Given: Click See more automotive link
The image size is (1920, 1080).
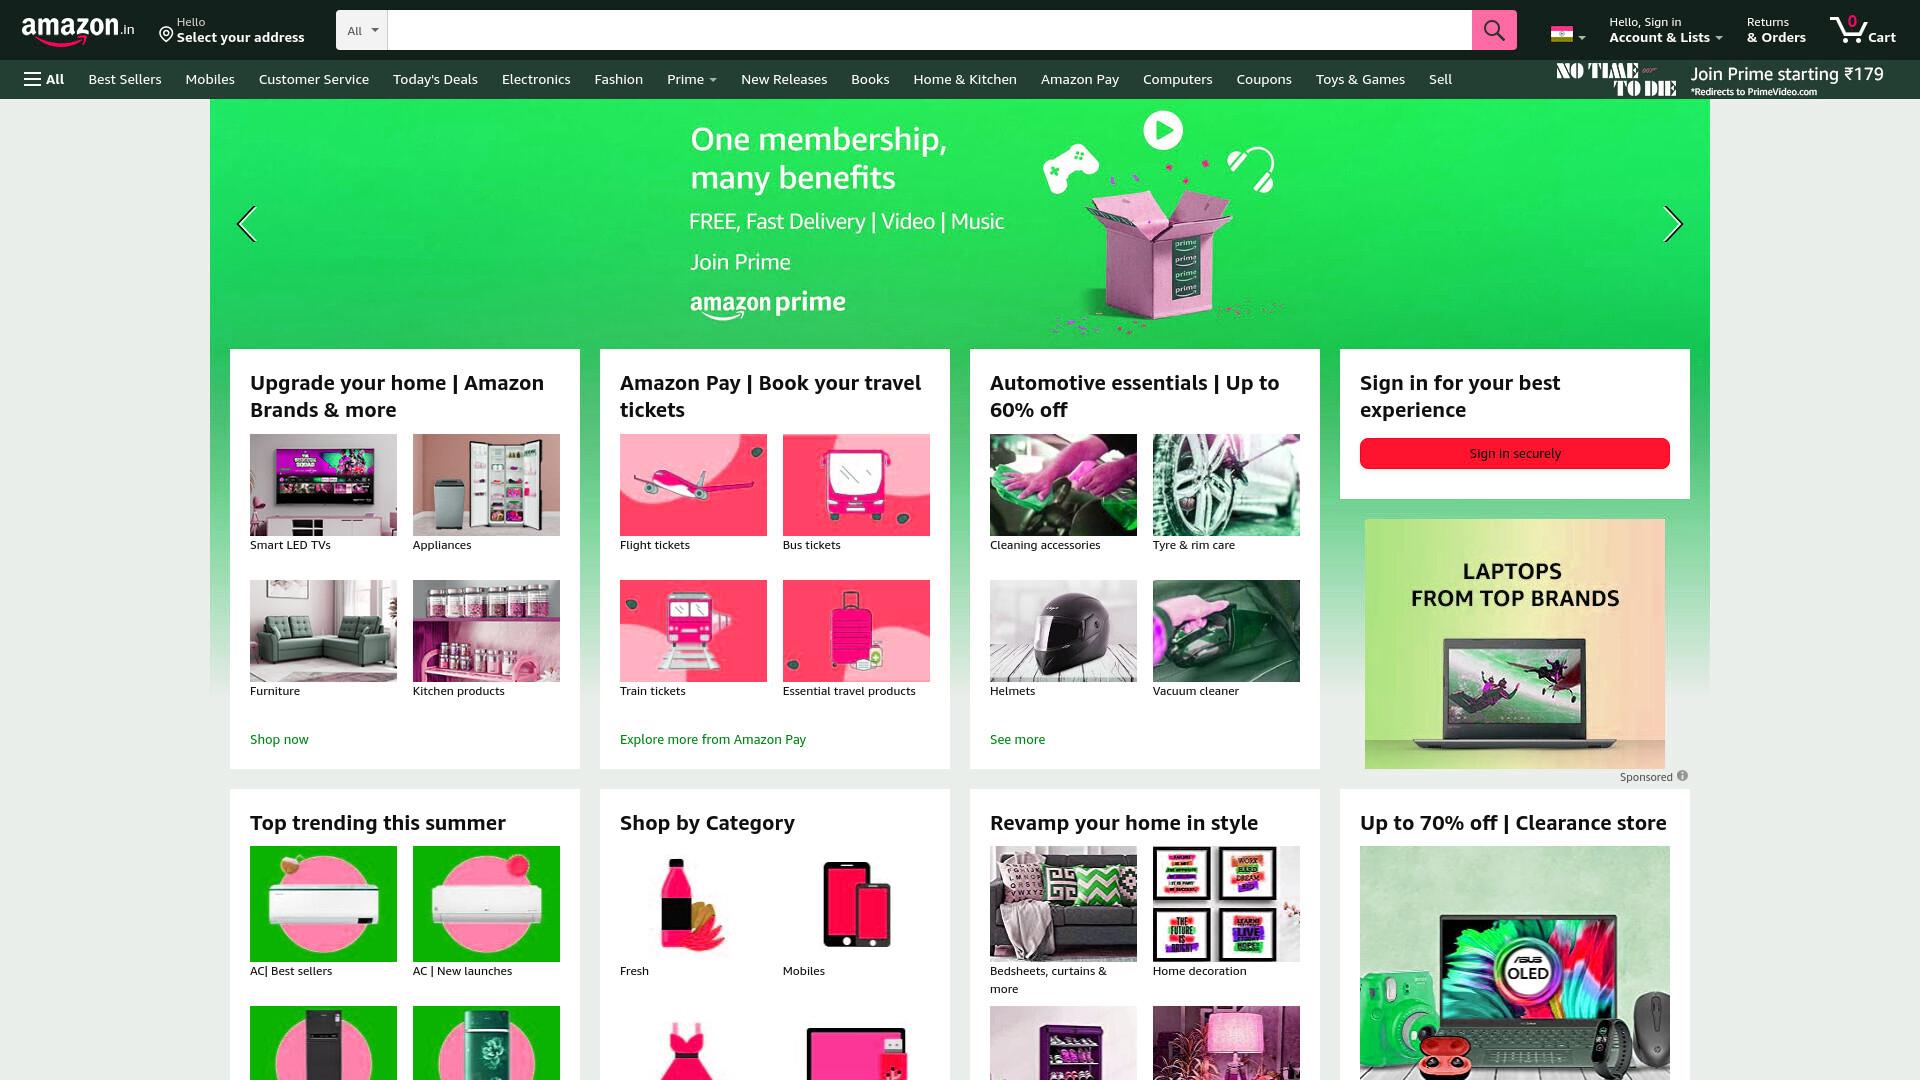Looking at the screenshot, I should [x=1017, y=739].
